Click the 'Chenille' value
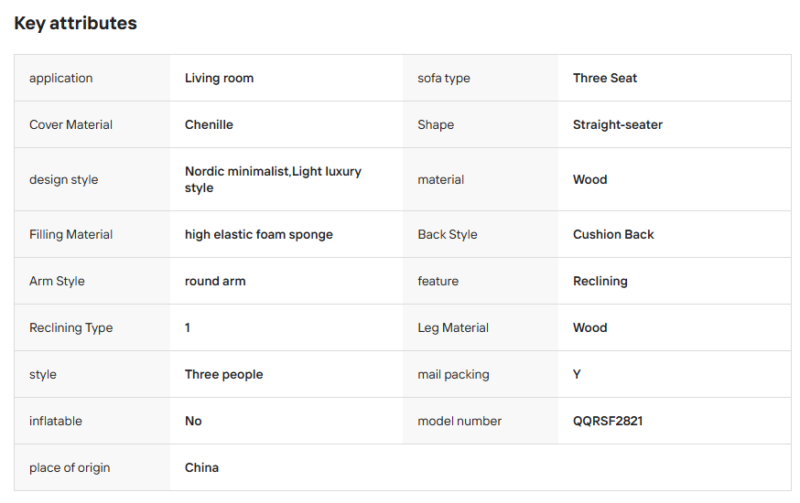 coord(209,124)
